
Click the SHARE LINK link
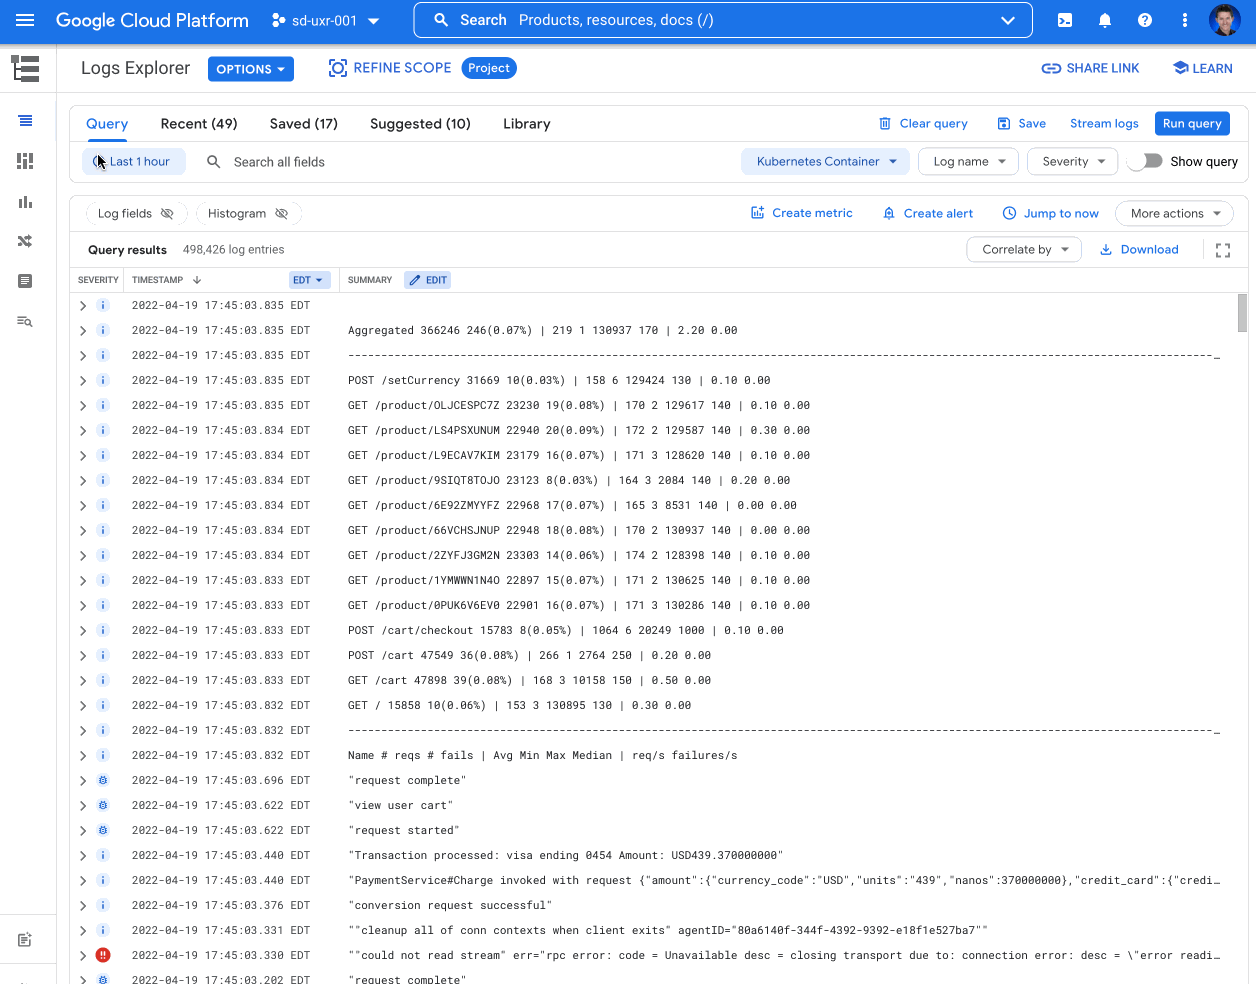1090,68
